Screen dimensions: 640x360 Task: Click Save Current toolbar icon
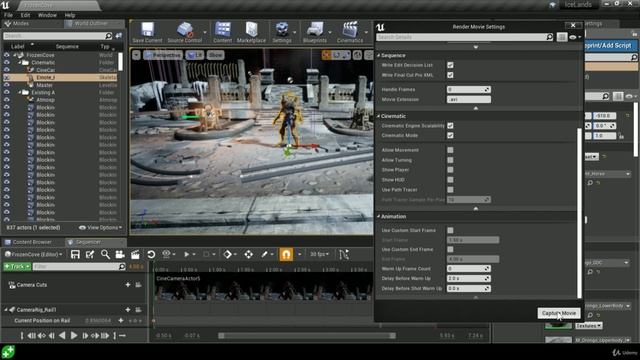[147, 32]
